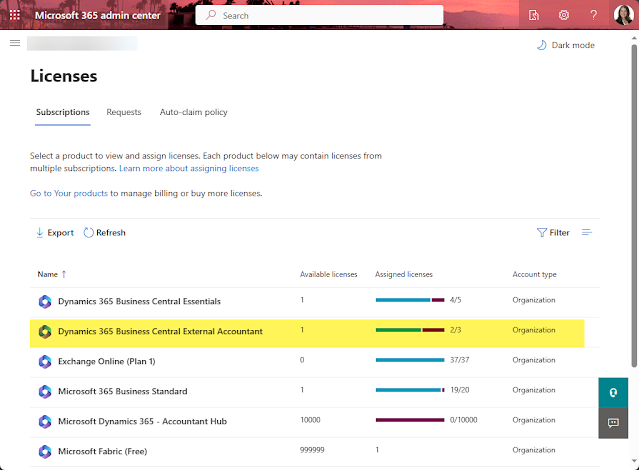
Task: Click the Dark mode moon icon
Action: coord(542,45)
